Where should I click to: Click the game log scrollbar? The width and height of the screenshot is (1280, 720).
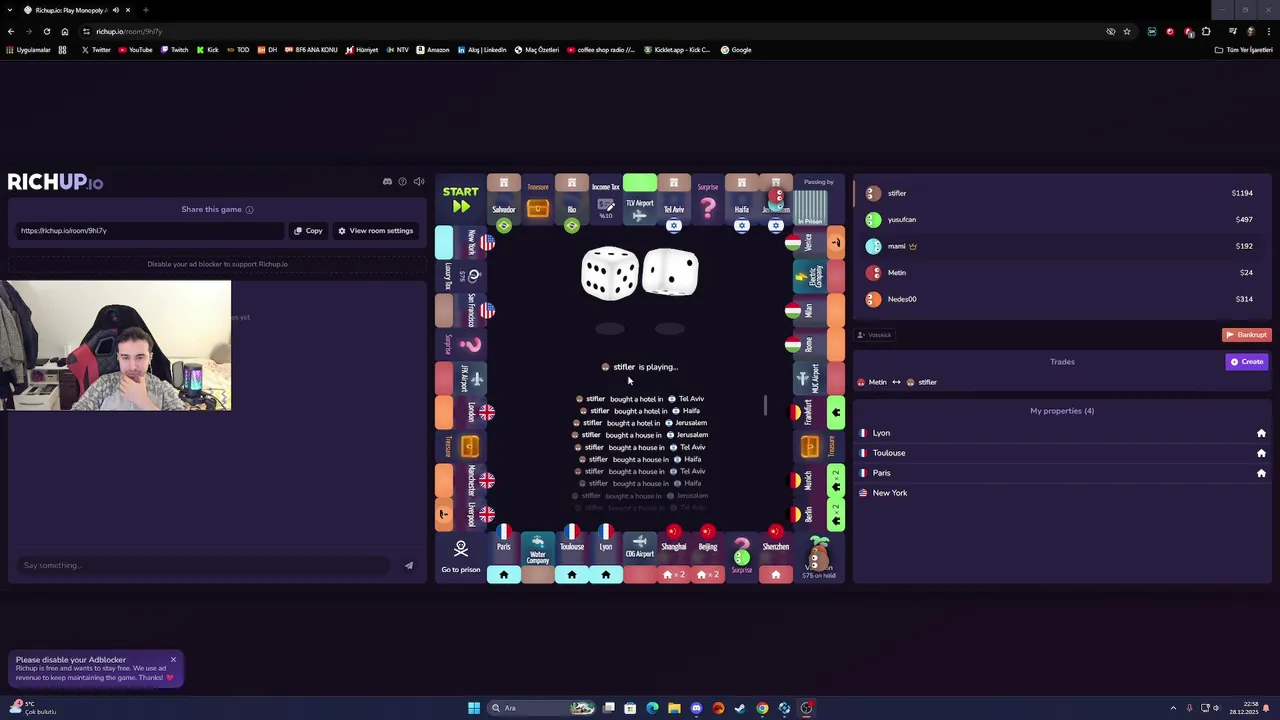tap(765, 405)
